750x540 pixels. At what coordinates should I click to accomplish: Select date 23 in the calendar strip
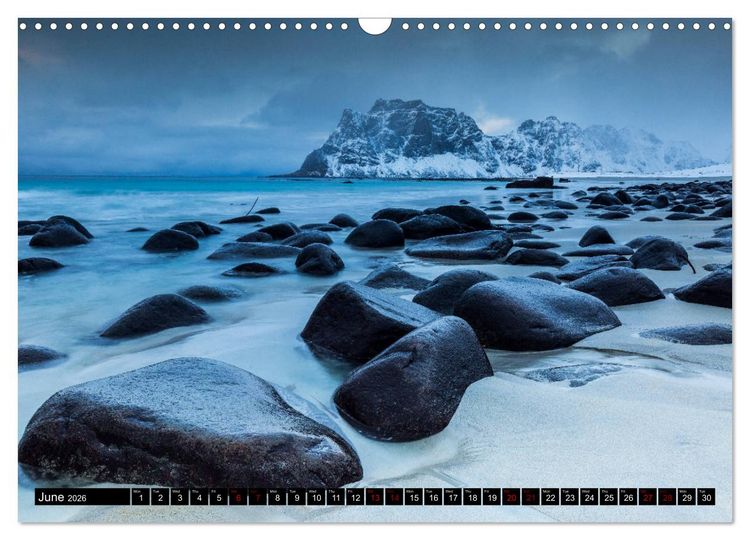coord(570,496)
